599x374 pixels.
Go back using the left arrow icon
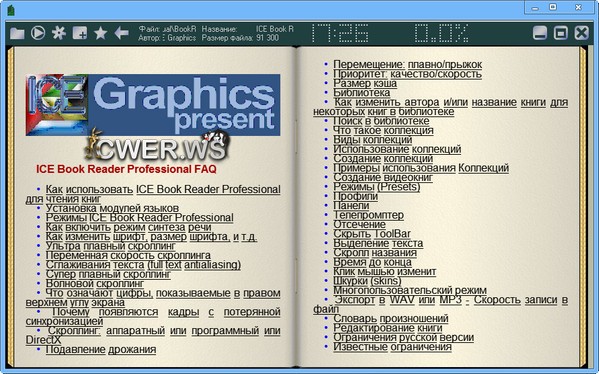click(x=121, y=33)
